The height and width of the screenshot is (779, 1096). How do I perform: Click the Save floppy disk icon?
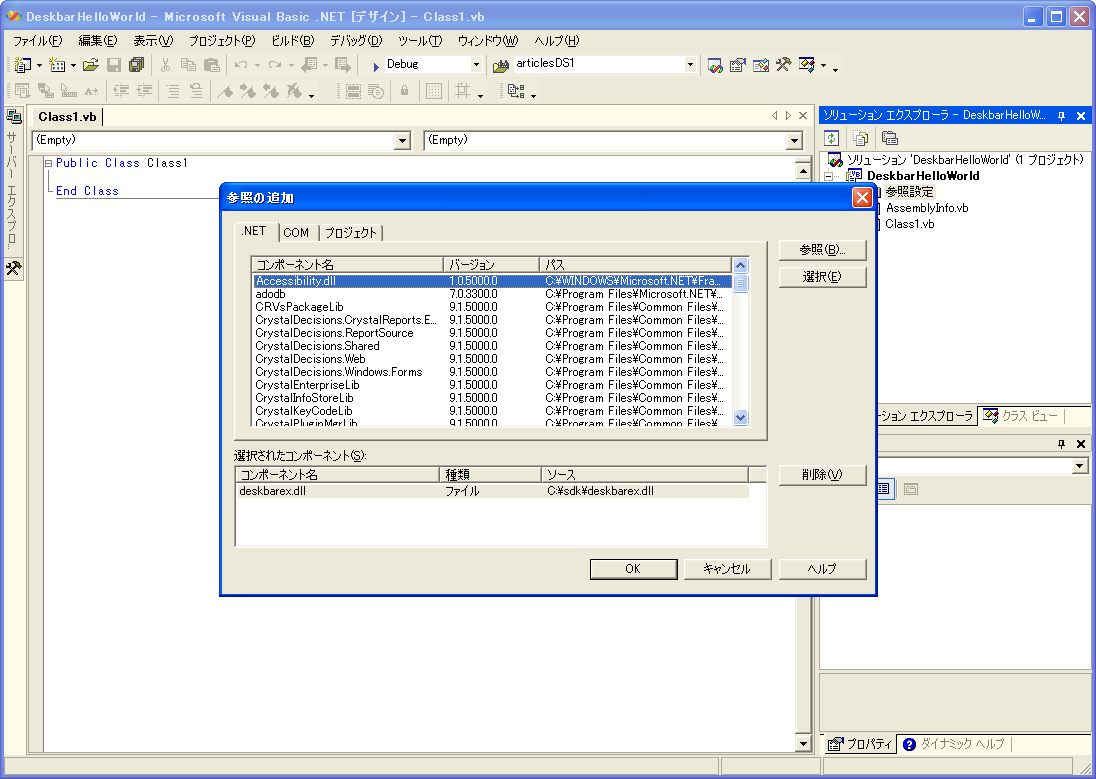(114, 65)
